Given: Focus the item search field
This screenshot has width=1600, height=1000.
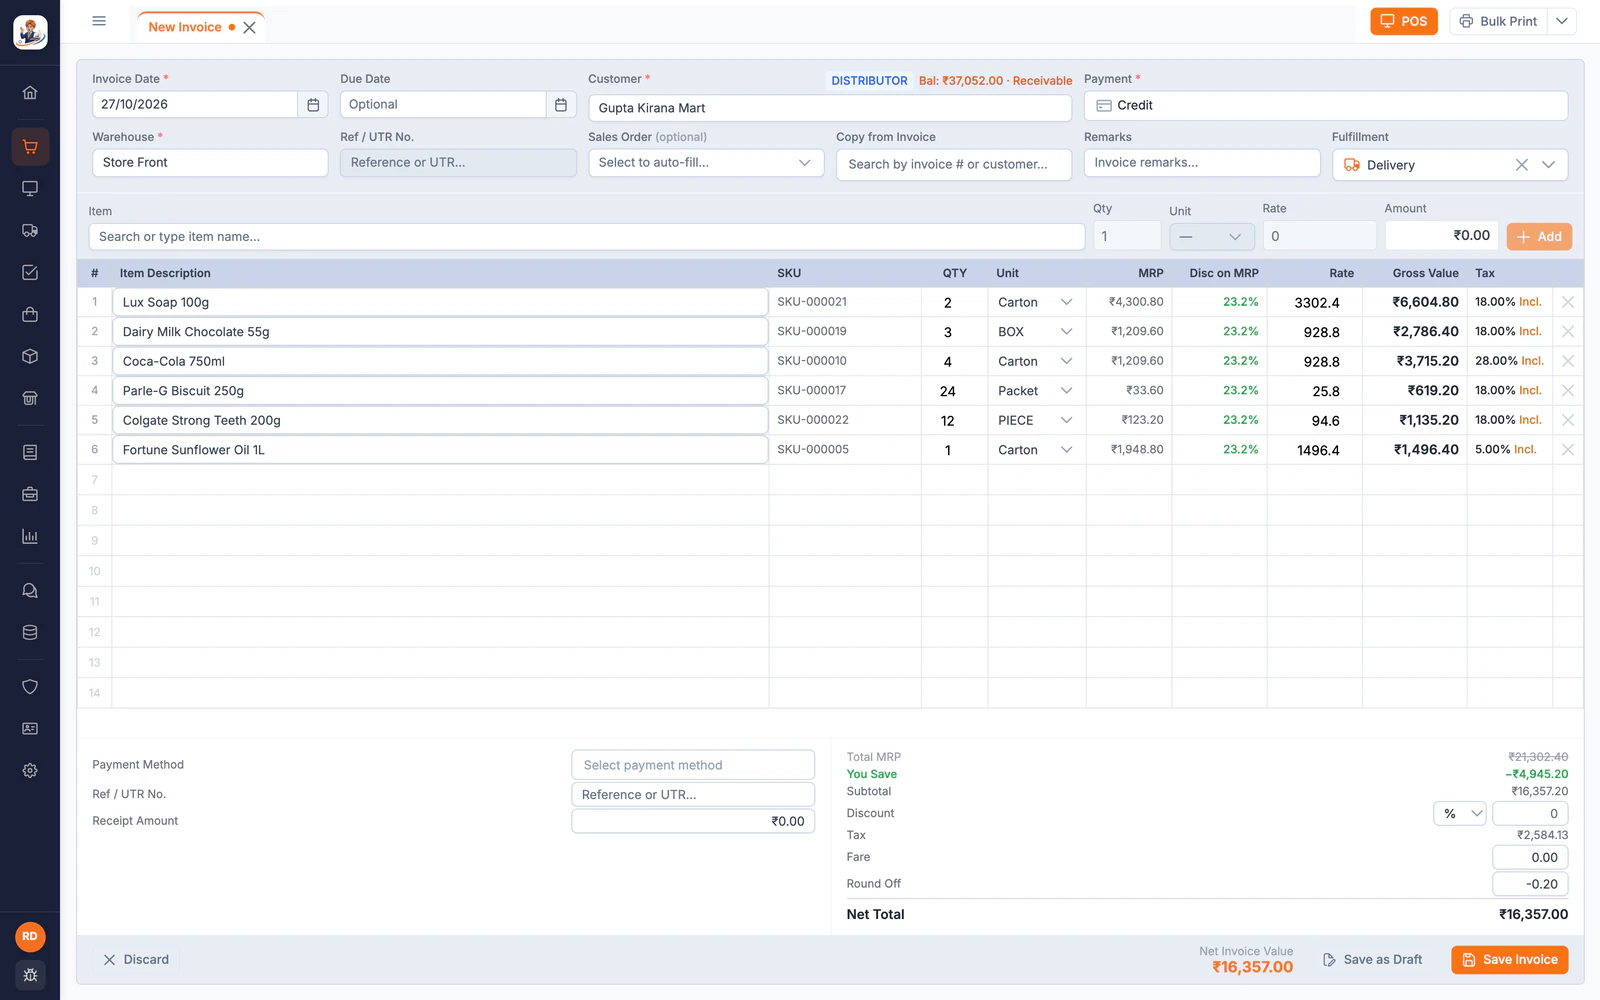Looking at the screenshot, I should tap(587, 237).
